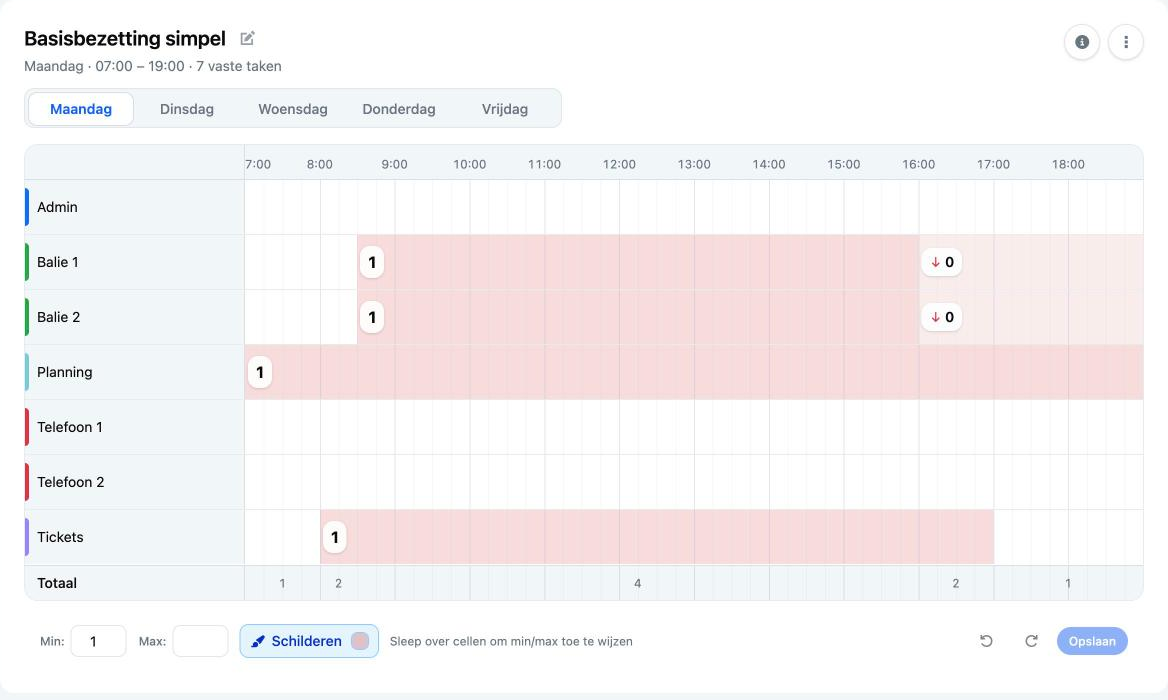Click the Totaal value '4'
The image size is (1168, 700).
pyautogui.click(x=638, y=583)
